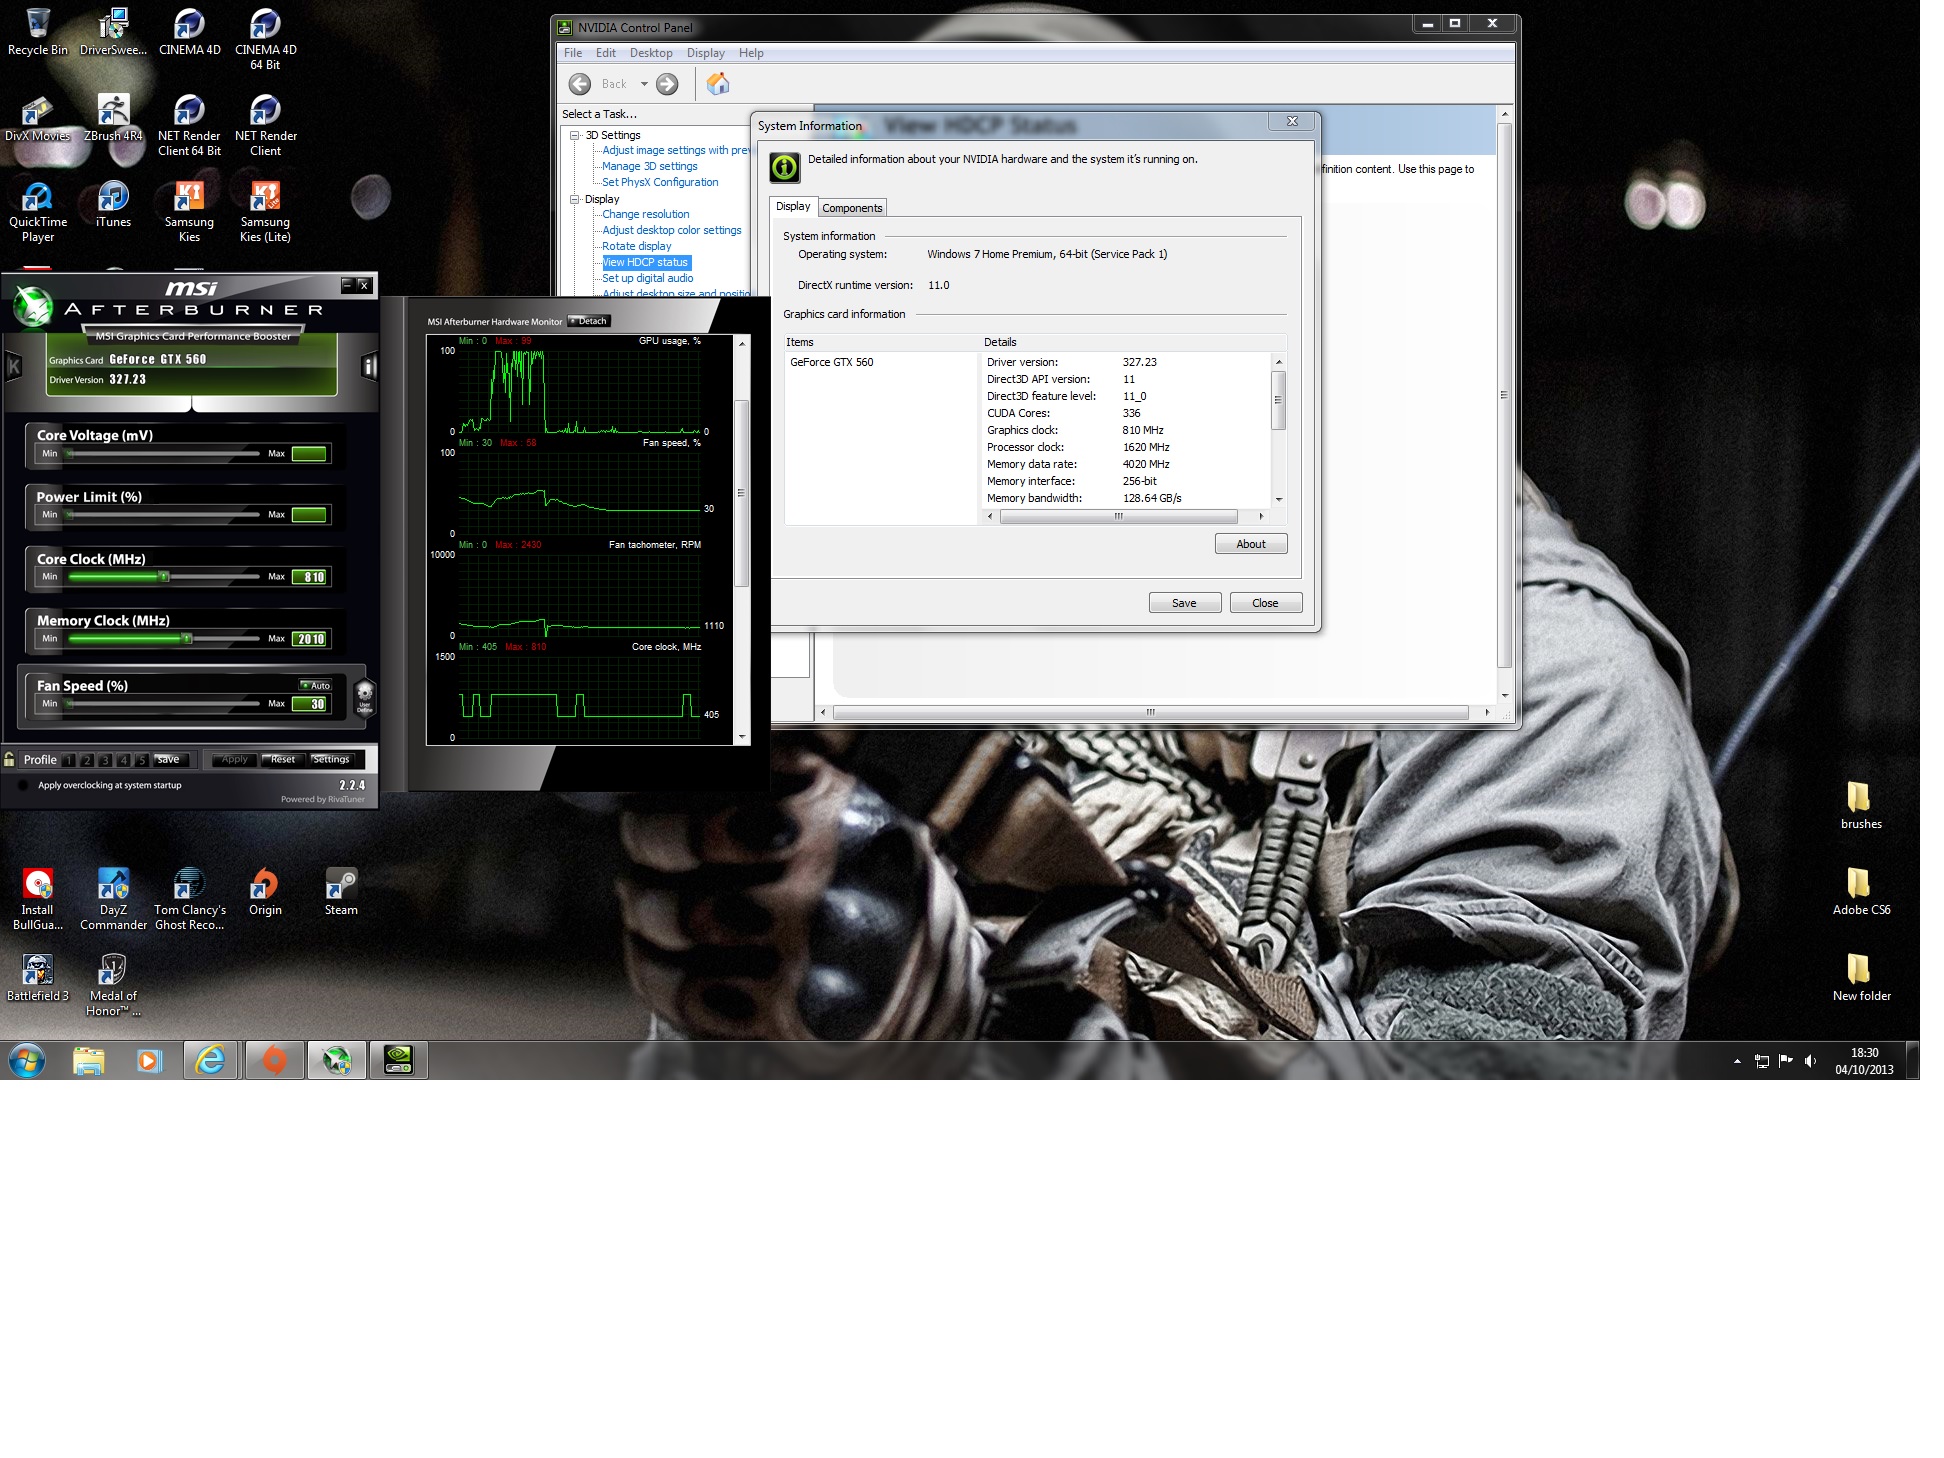Open the Display menu in the menu bar
Image resolution: width=1944 pixels, height=1458 pixels.
(x=706, y=53)
